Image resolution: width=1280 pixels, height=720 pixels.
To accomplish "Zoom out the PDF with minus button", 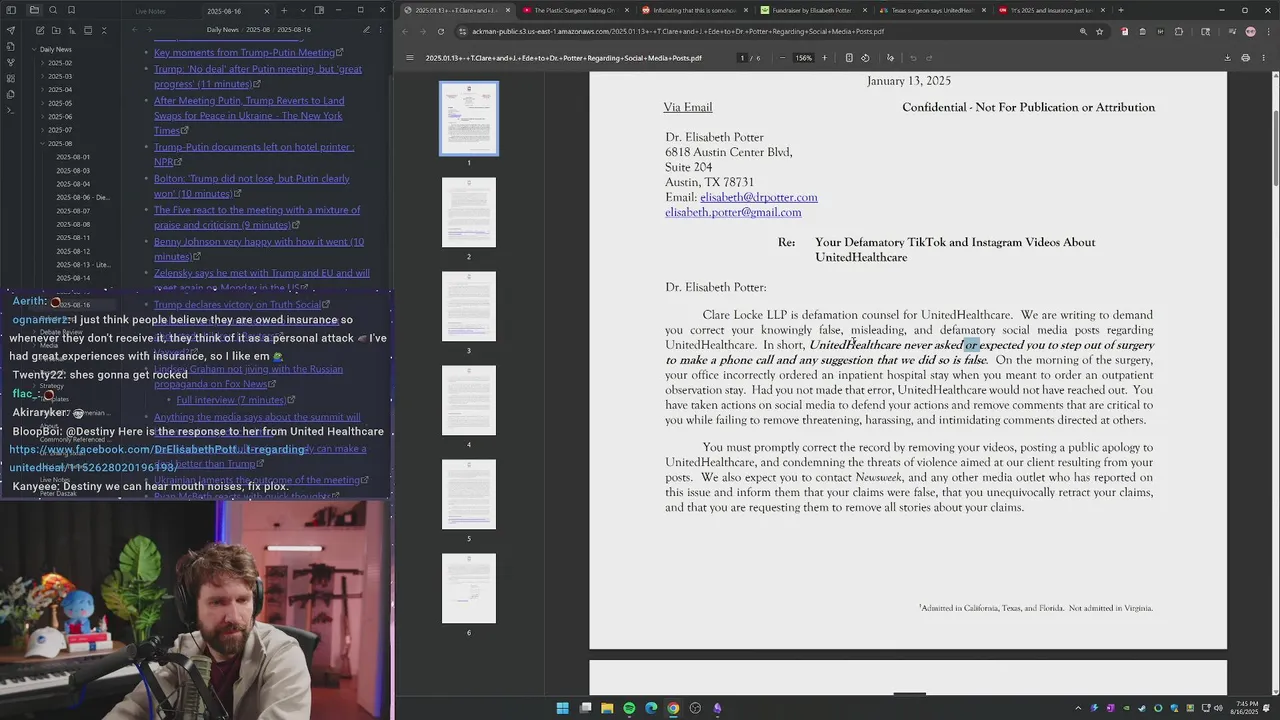I will 782,58.
